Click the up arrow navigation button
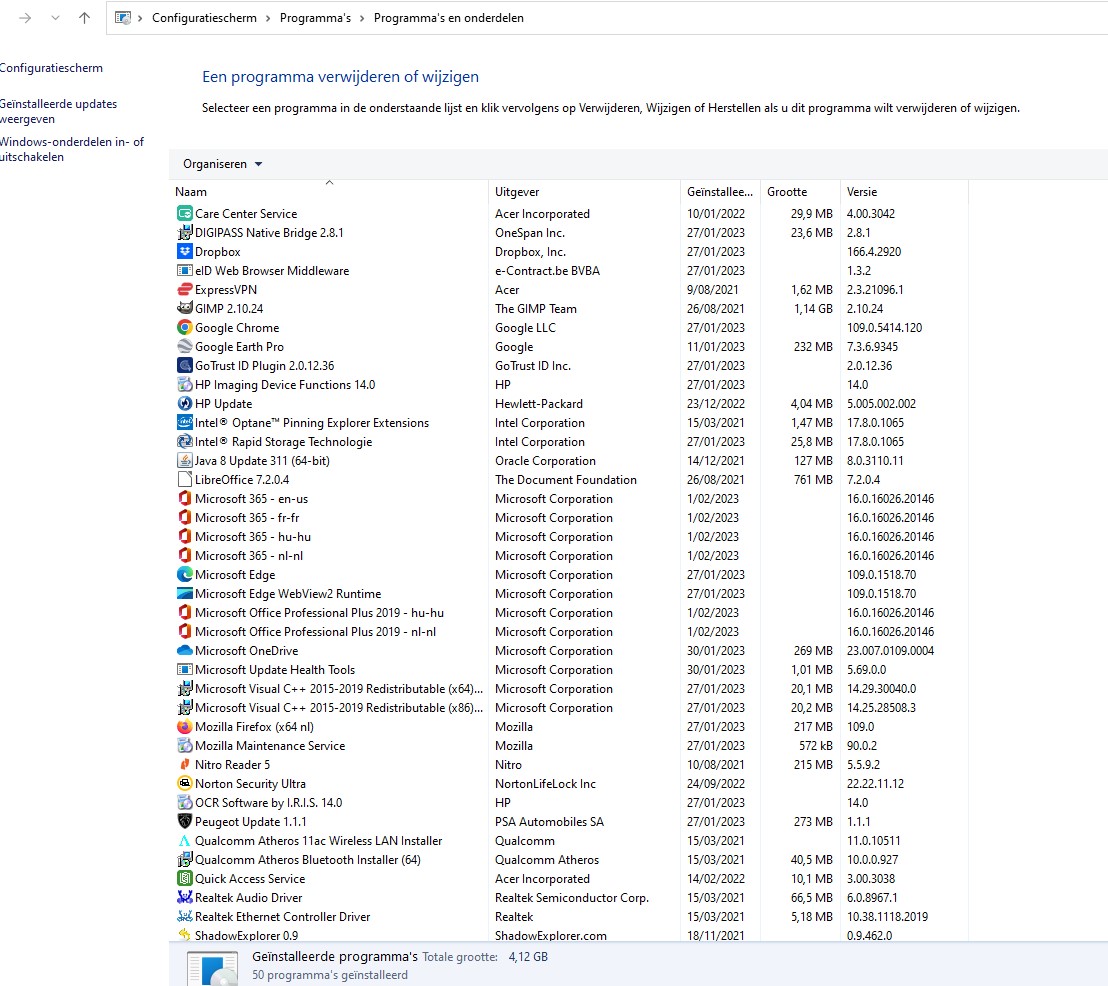The width and height of the screenshot is (1108, 986). pyautogui.click(x=84, y=18)
